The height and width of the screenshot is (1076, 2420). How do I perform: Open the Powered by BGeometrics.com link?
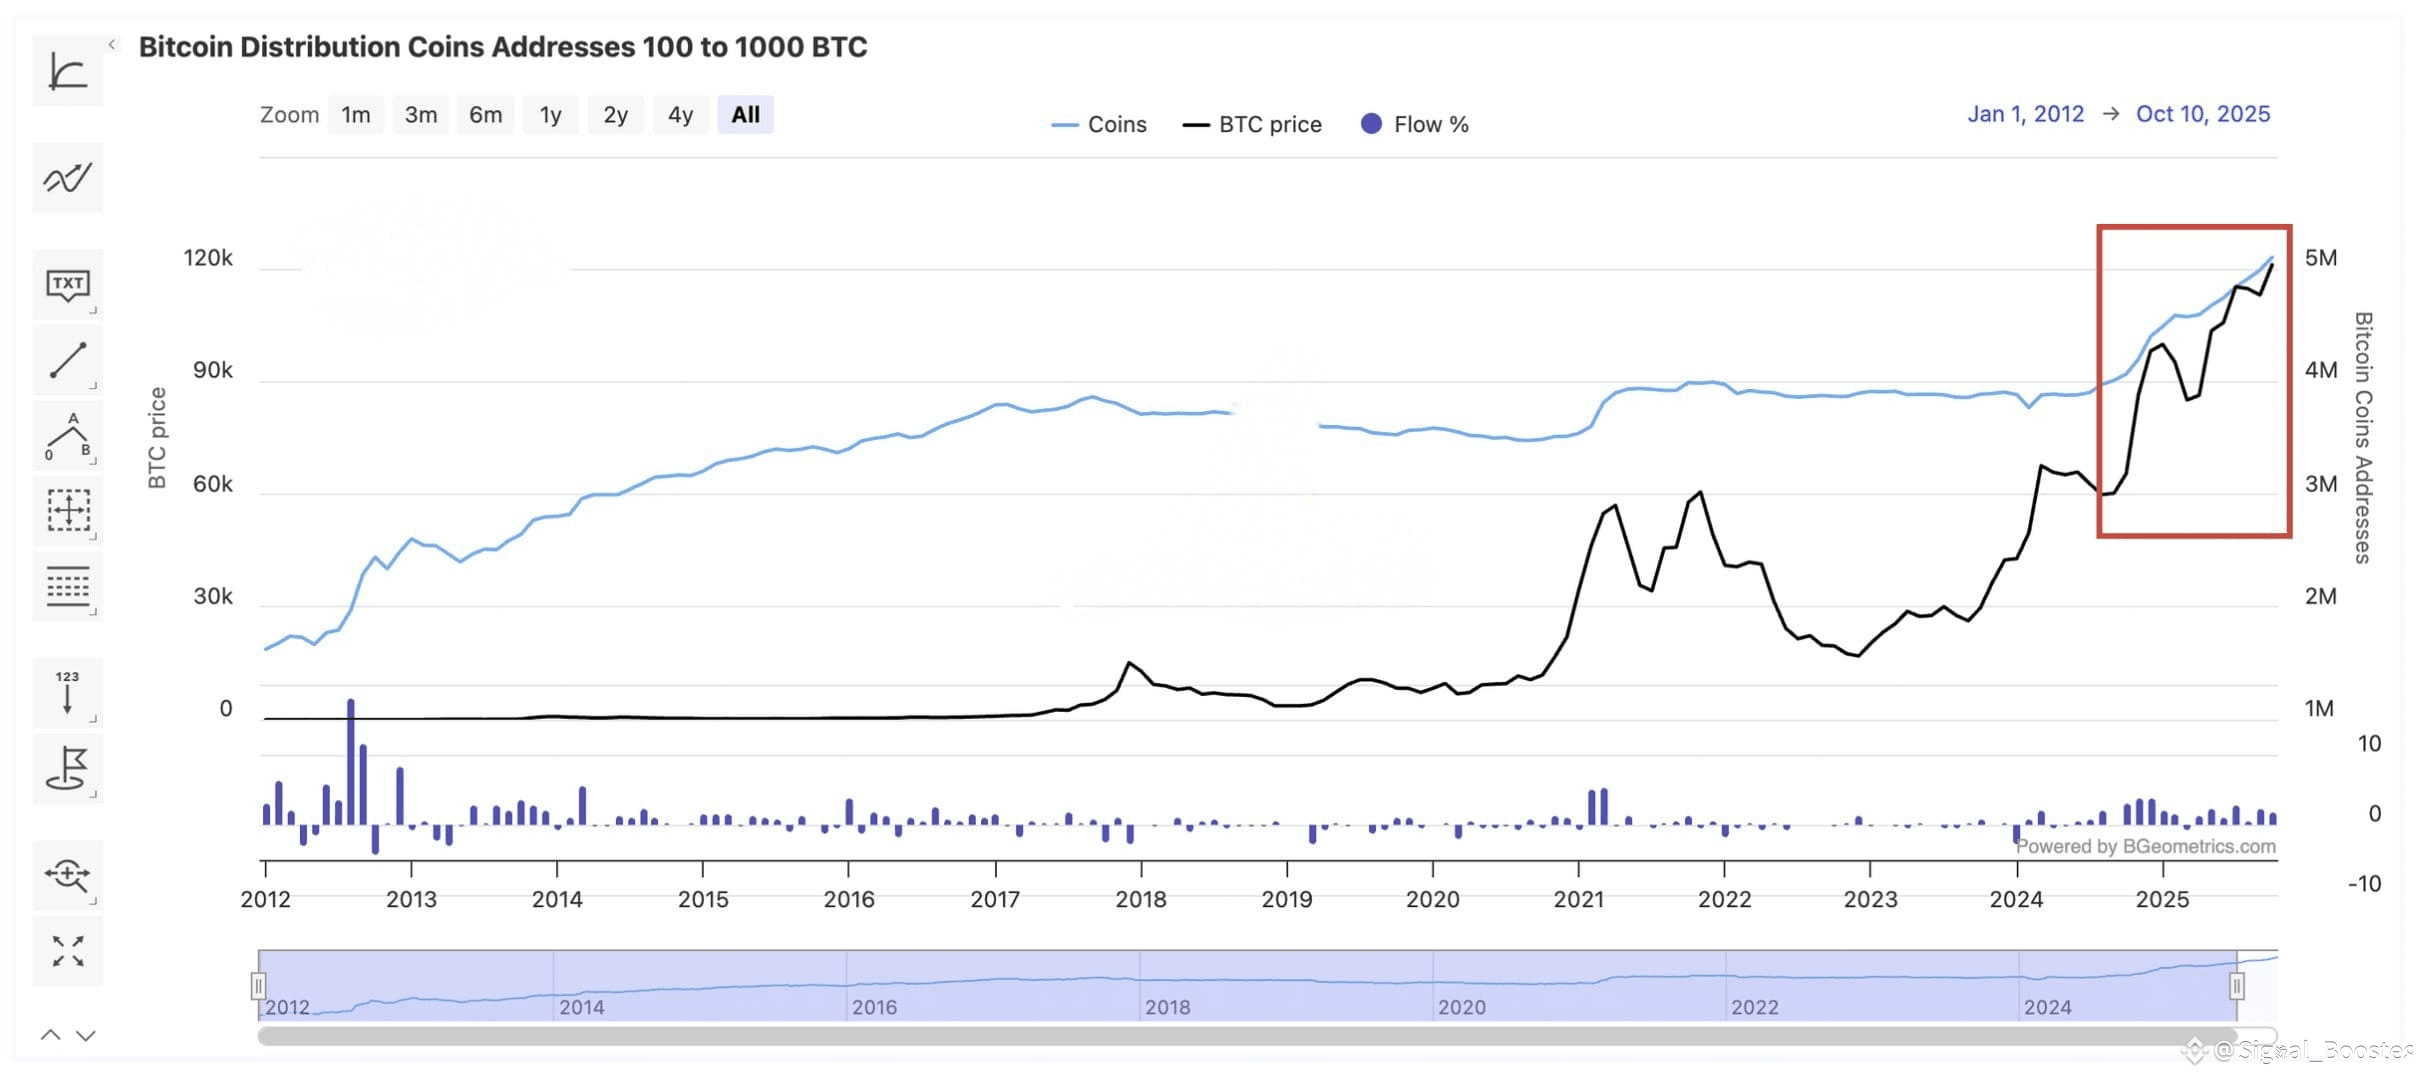coord(2146,846)
